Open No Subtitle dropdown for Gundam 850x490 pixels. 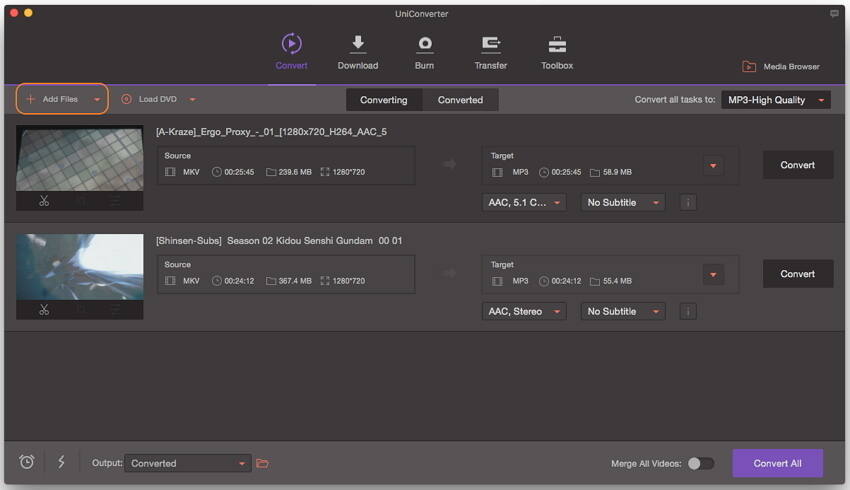point(623,312)
